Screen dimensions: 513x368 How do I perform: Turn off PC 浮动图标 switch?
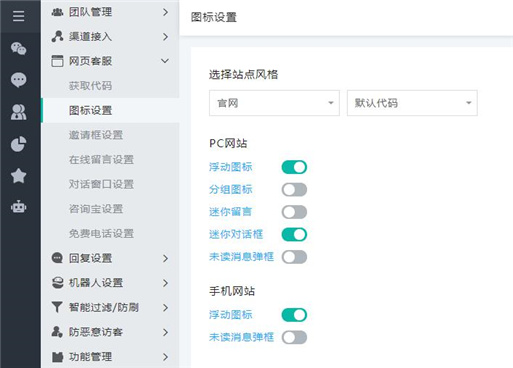[294, 167]
